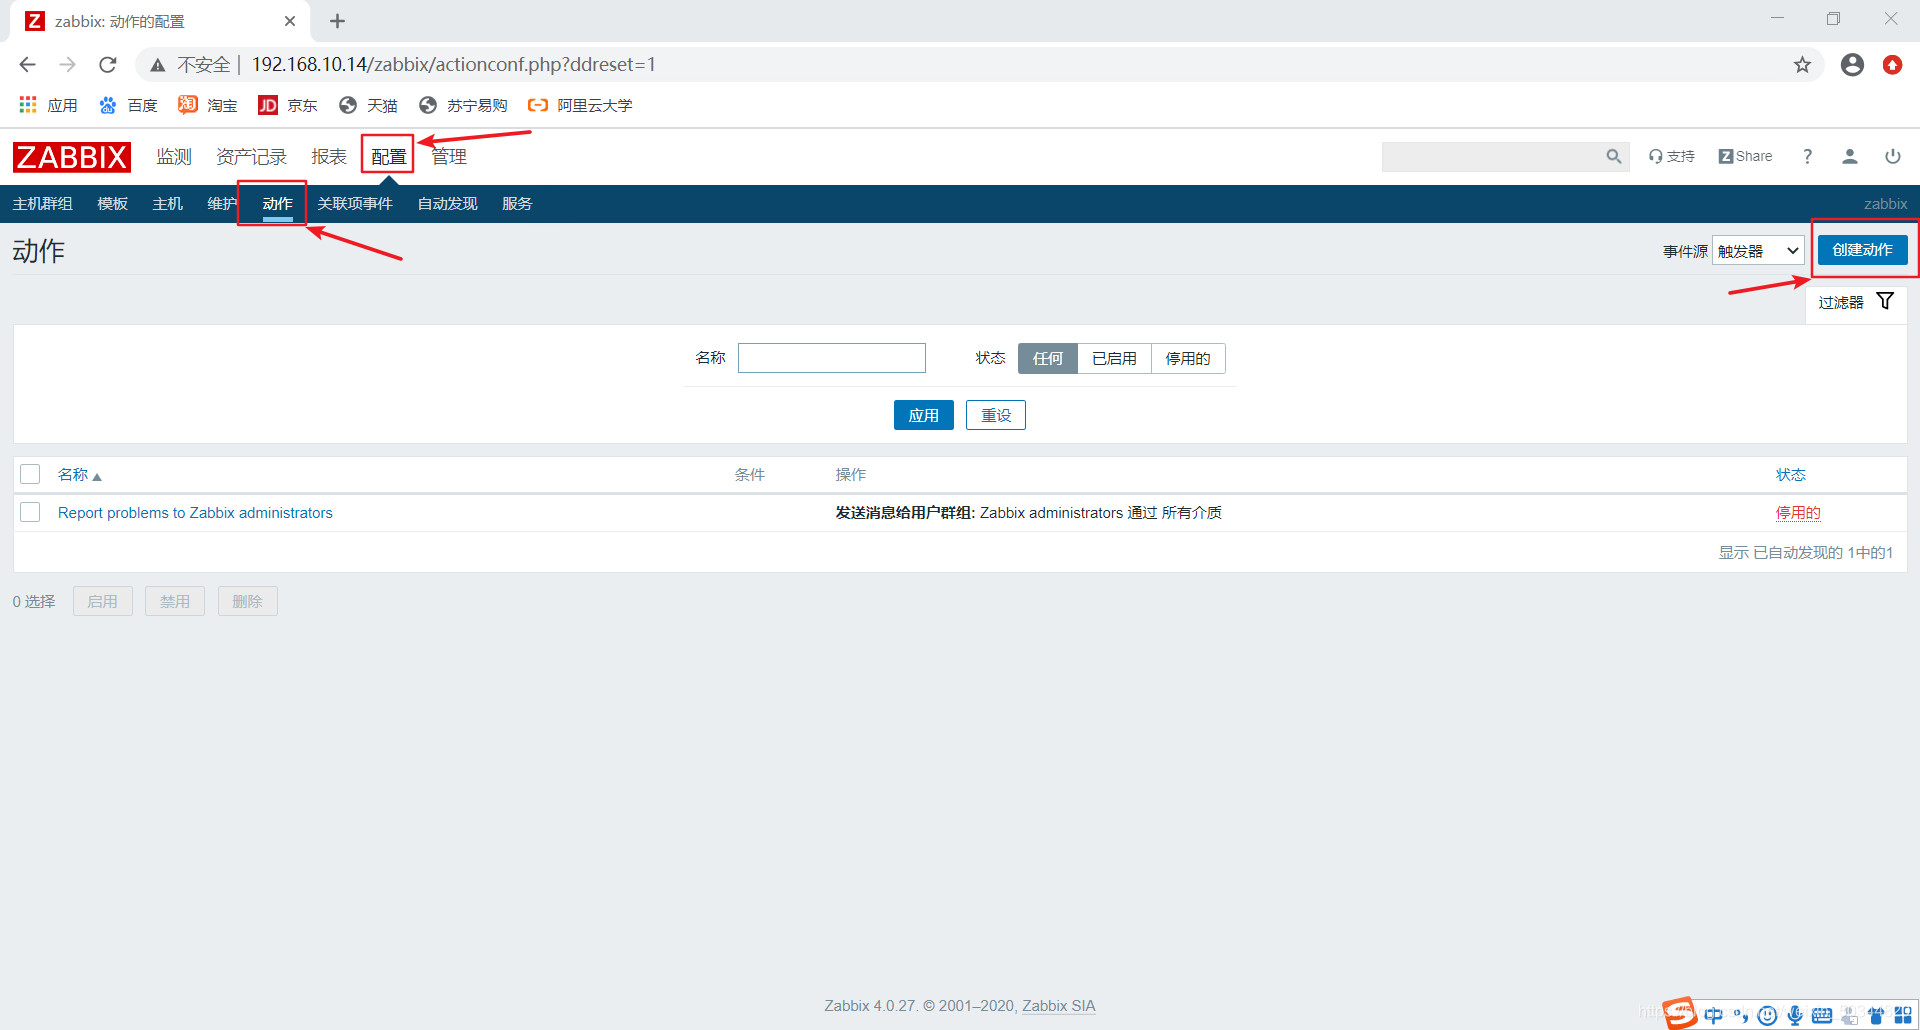Open the Baidu (百度) bookmark
Image resolution: width=1920 pixels, height=1030 pixels.
(x=128, y=105)
